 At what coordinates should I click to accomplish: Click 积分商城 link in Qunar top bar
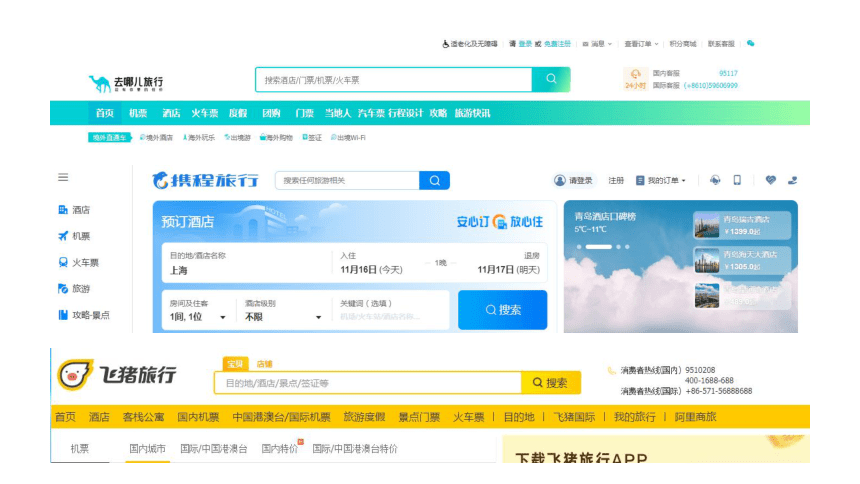(x=682, y=44)
